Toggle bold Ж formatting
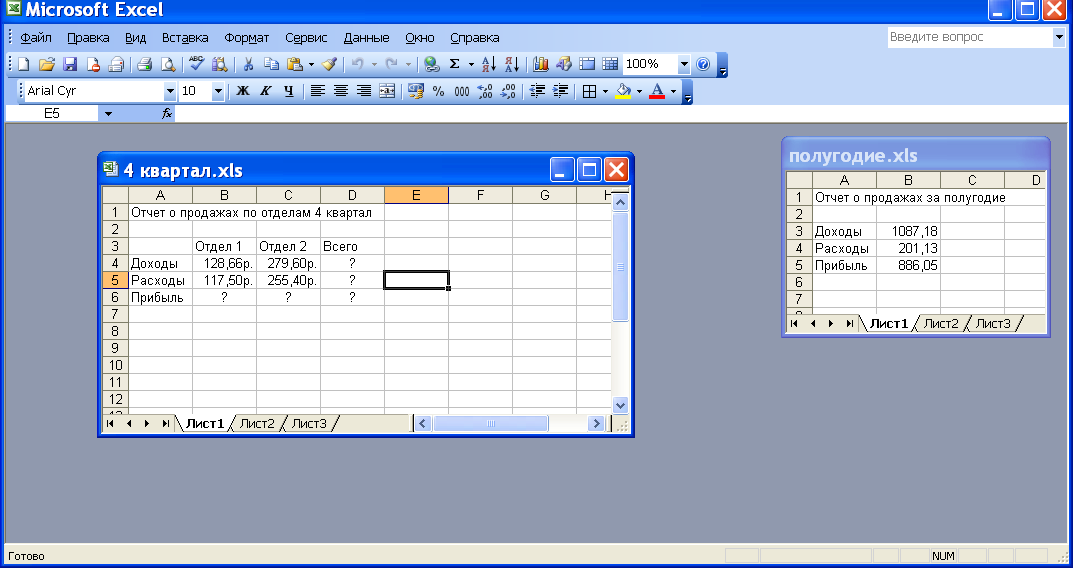Image resolution: width=1073 pixels, height=568 pixels. (x=243, y=91)
